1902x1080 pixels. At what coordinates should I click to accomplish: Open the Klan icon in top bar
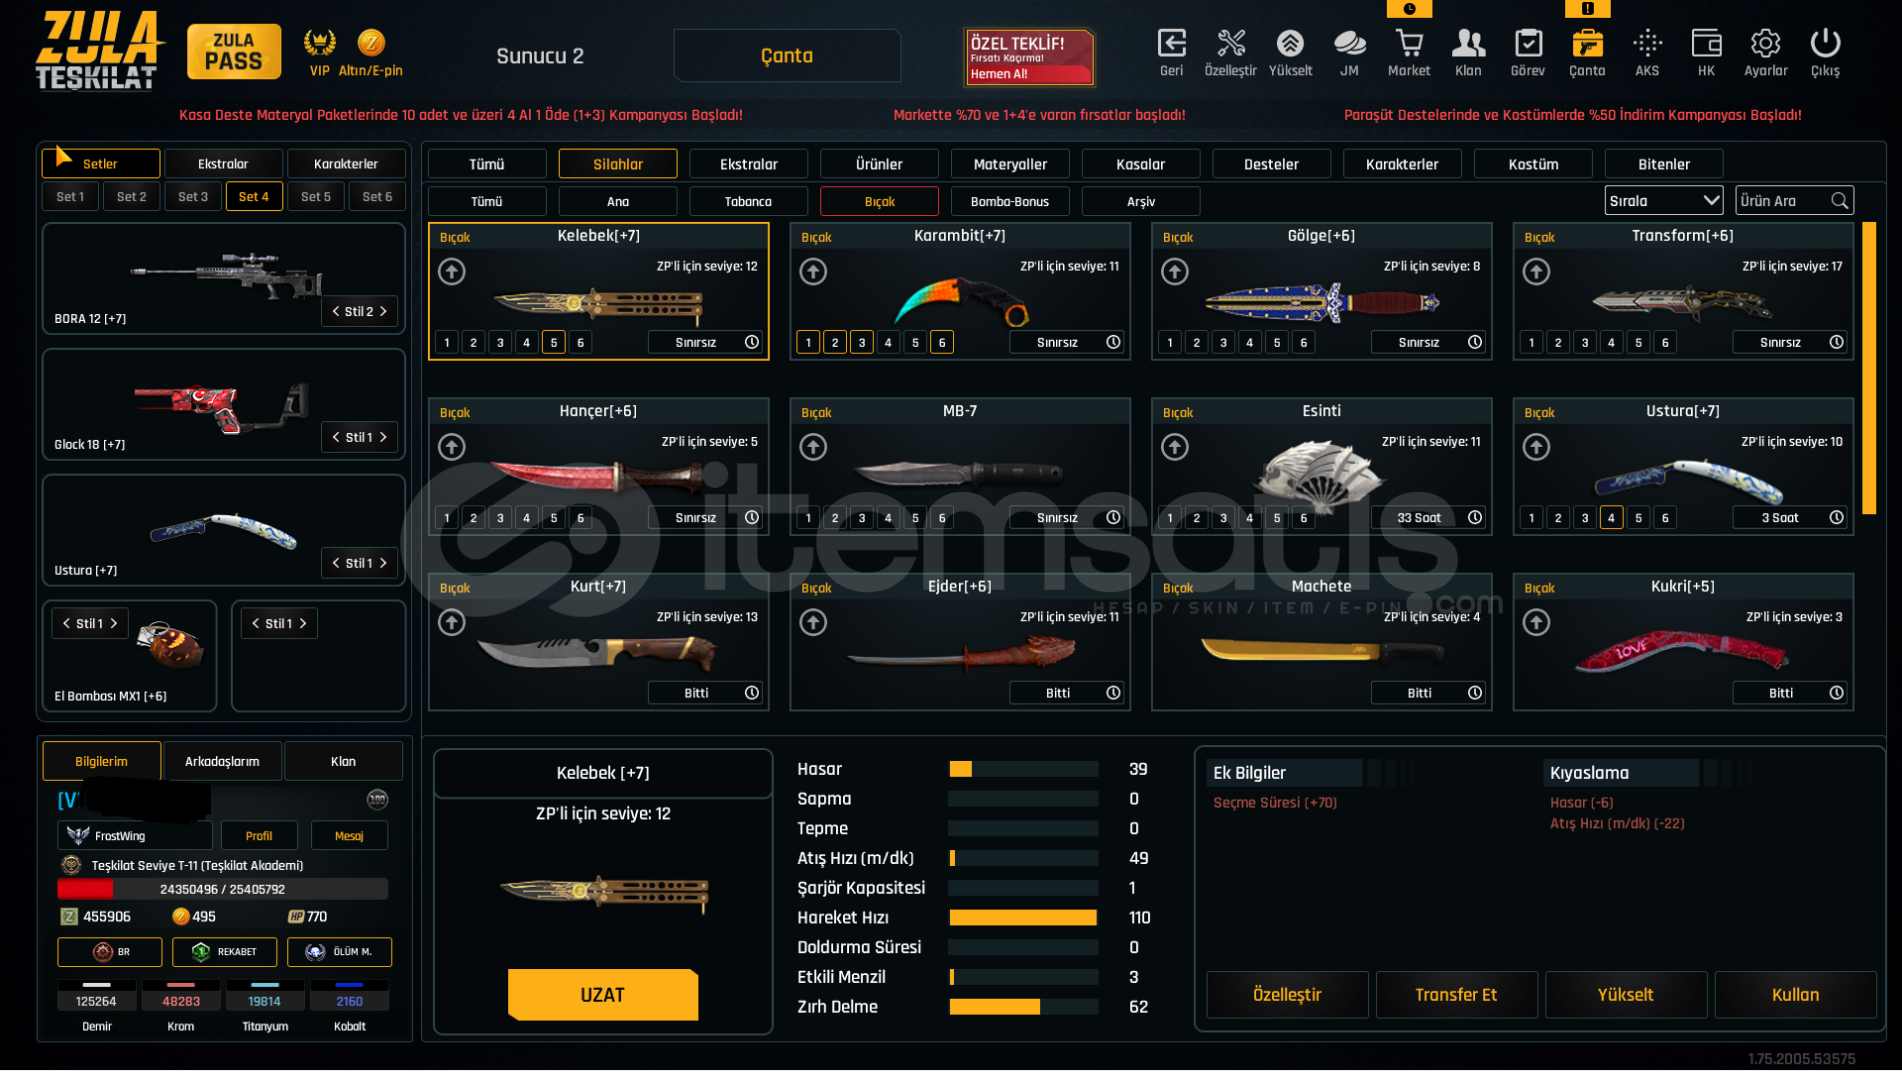pos(1468,43)
